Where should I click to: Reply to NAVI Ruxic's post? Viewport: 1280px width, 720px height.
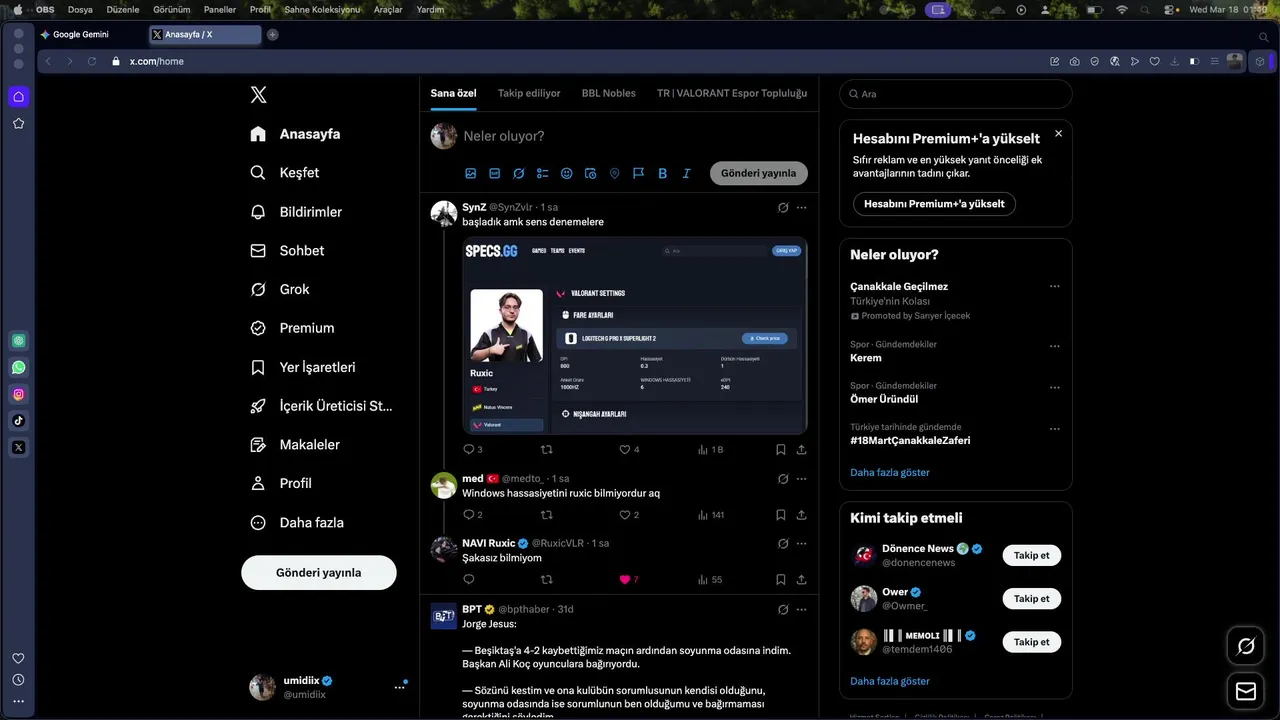coord(469,579)
